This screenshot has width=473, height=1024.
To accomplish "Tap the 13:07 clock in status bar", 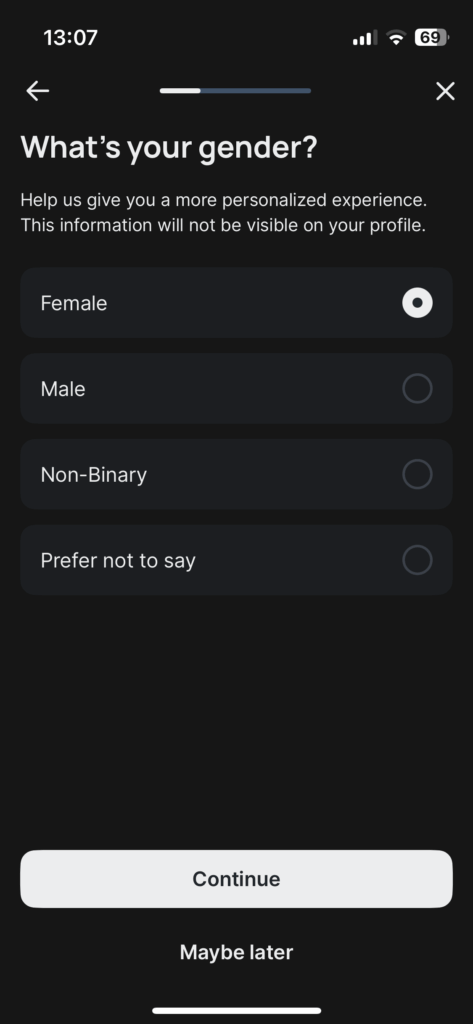I will pyautogui.click(x=71, y=38).
